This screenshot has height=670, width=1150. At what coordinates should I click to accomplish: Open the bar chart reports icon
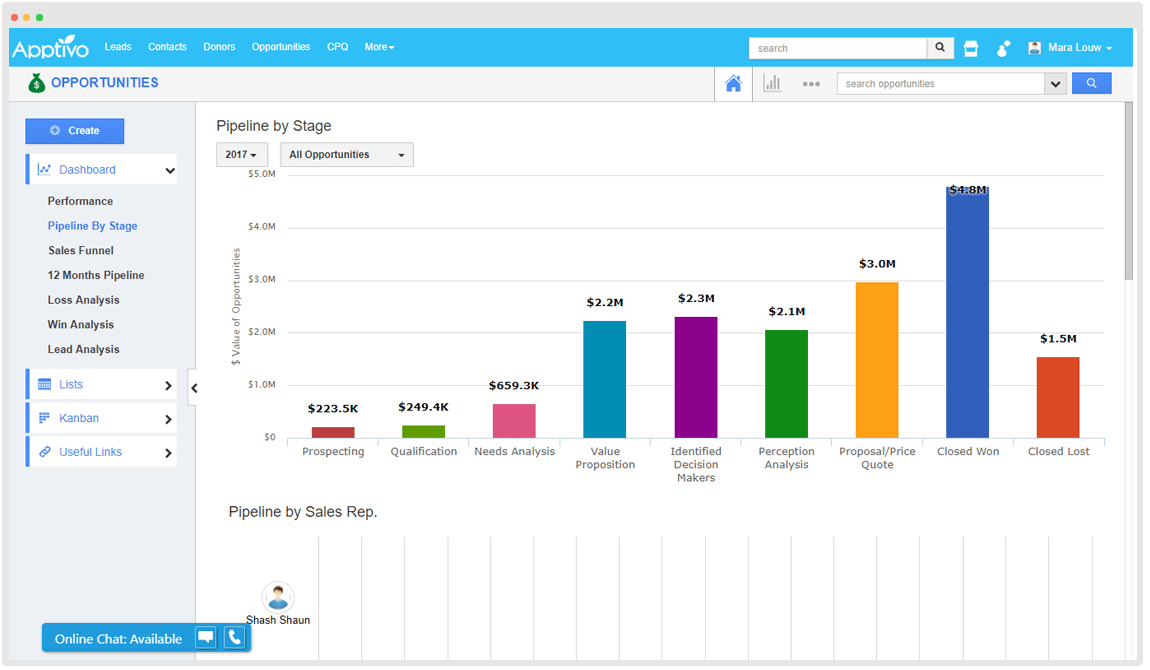tap(772, 84)
